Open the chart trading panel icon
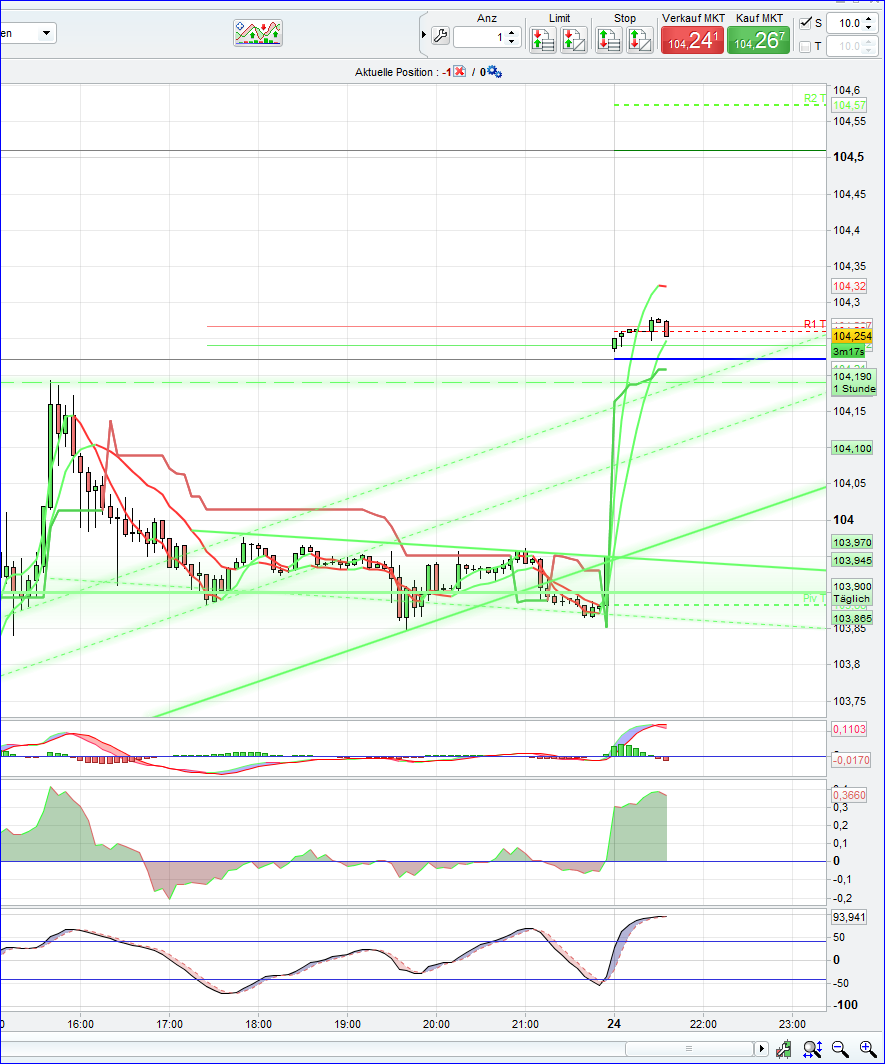Viewport: 885px width, 1064px height. click(x=257, y=31)
